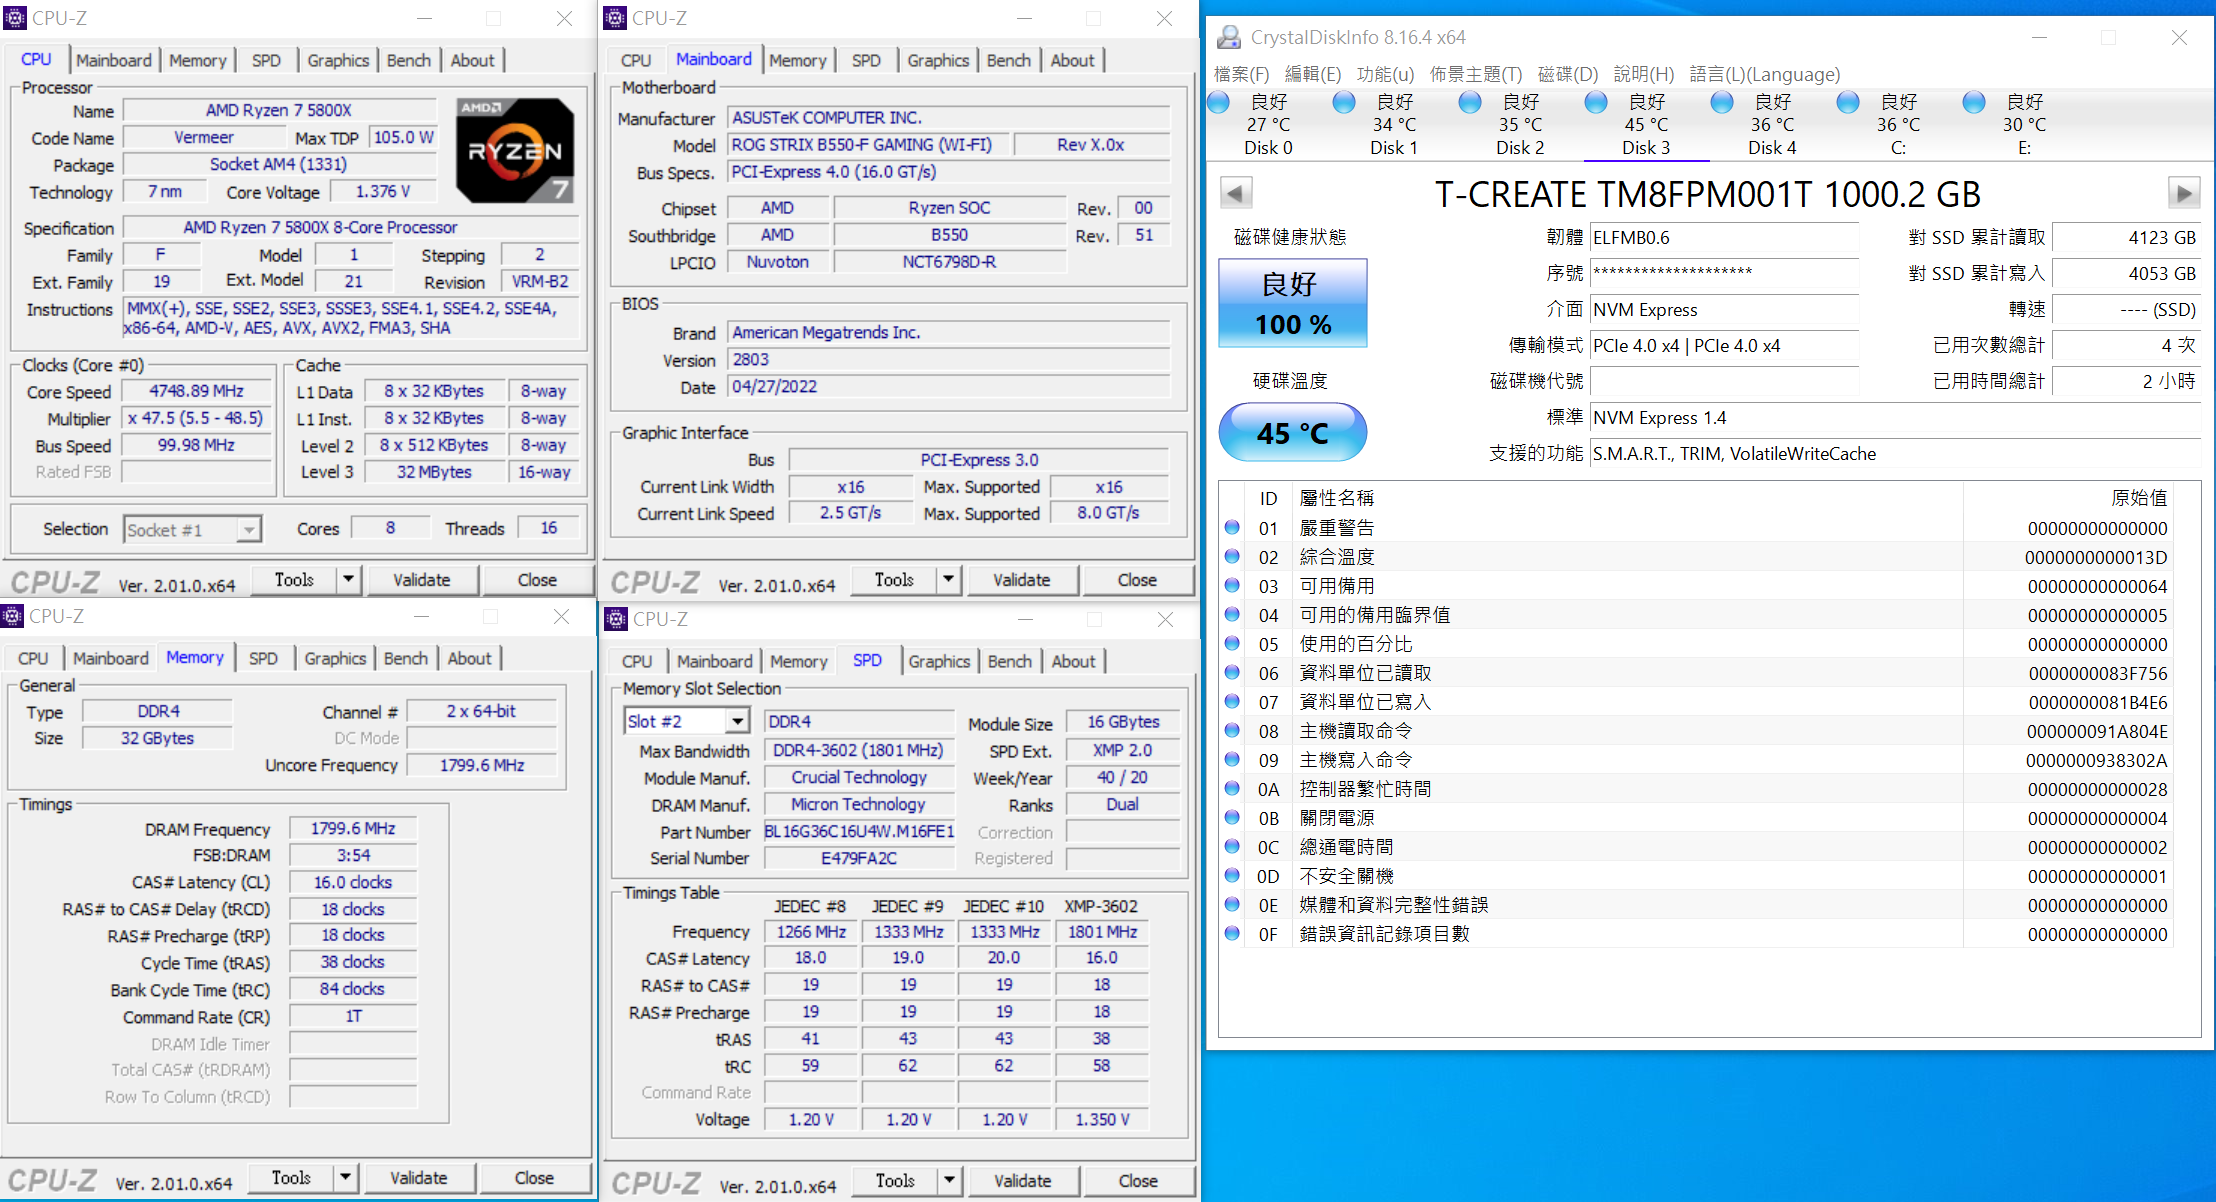Click 傳輸模式 PCIe 4.0 x4 field
The image size is (2216, 1202).
(1724, 345)
